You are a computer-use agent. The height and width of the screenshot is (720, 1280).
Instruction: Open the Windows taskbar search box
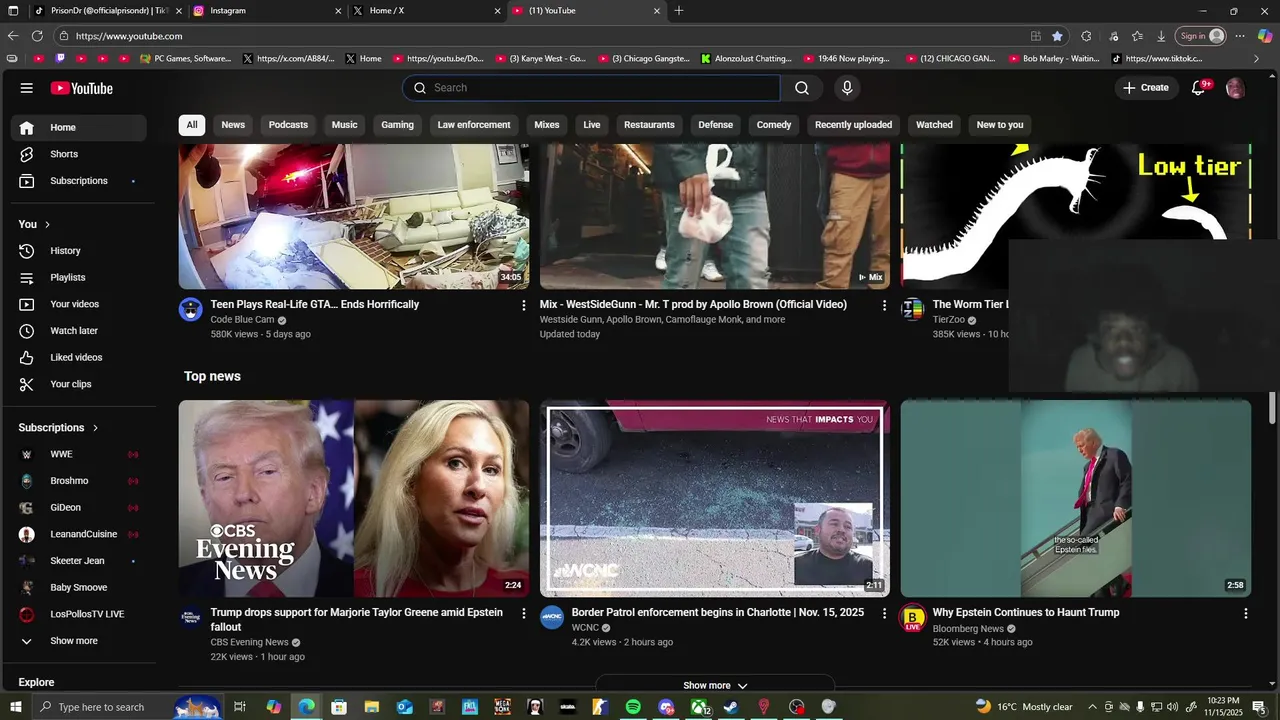(128, 707)
